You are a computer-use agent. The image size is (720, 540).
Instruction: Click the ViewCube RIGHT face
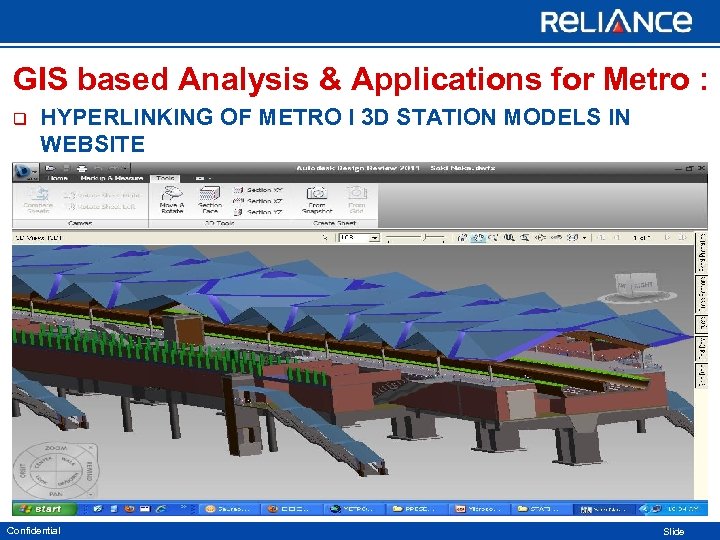tap(644, 285)
